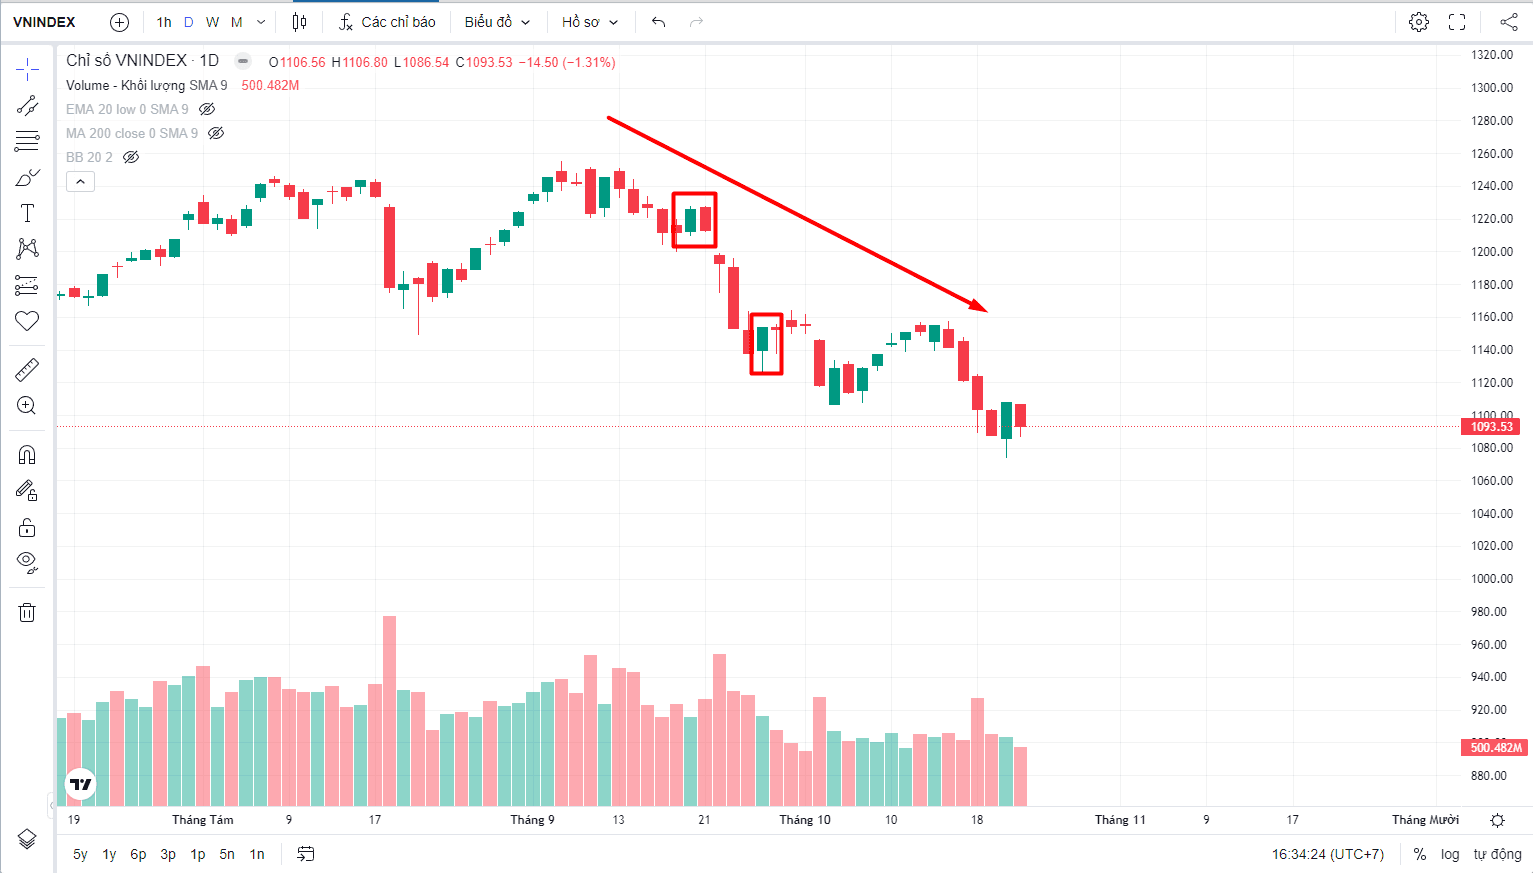1533x873 pixels.
Task: Toggle the tự động auto scale
Action: click(x=1497, y=854)
